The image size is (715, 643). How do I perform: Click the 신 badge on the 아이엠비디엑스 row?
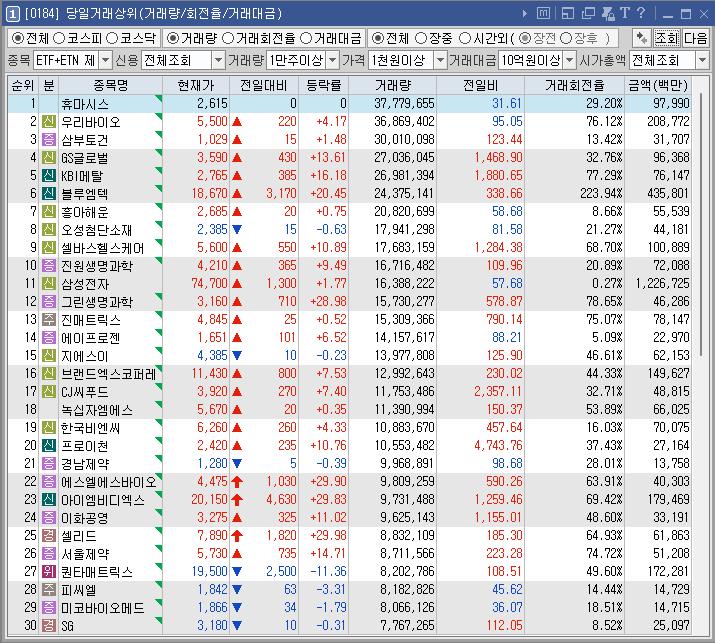click(49, 499)
